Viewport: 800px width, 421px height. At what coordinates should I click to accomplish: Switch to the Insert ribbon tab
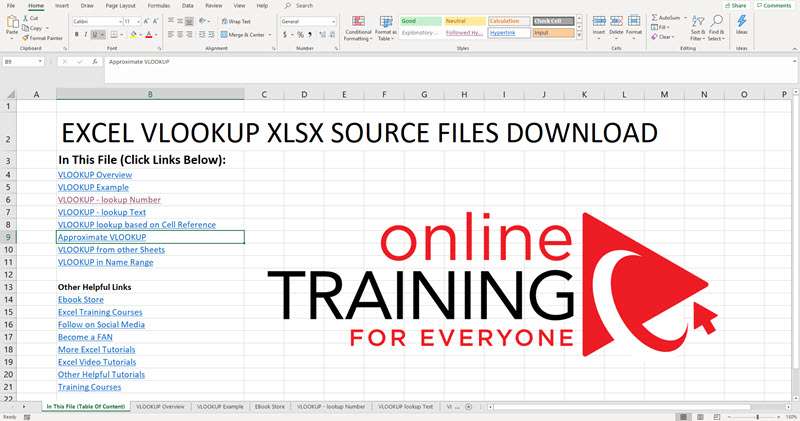[x=62, y=6]
